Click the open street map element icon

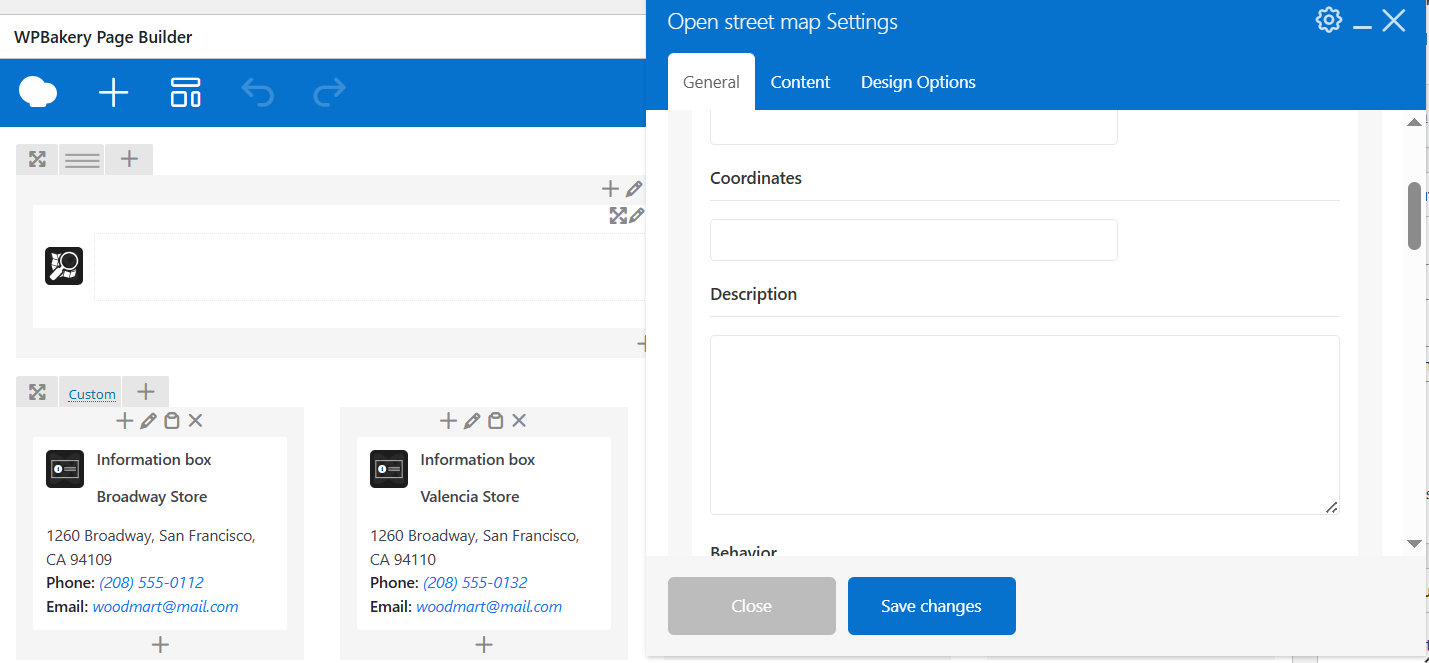click(x=64, y=266)
